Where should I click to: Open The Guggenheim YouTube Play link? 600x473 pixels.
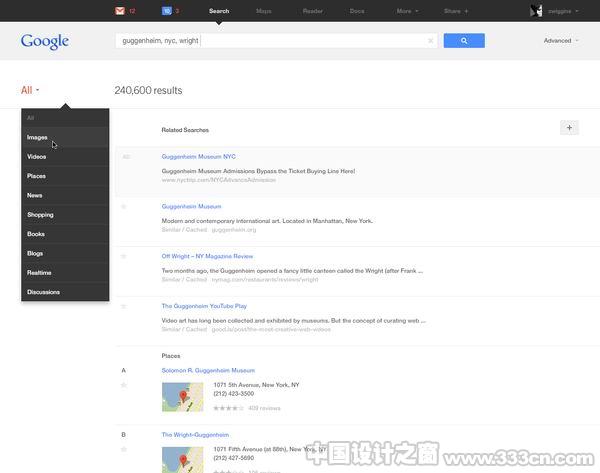204,306
